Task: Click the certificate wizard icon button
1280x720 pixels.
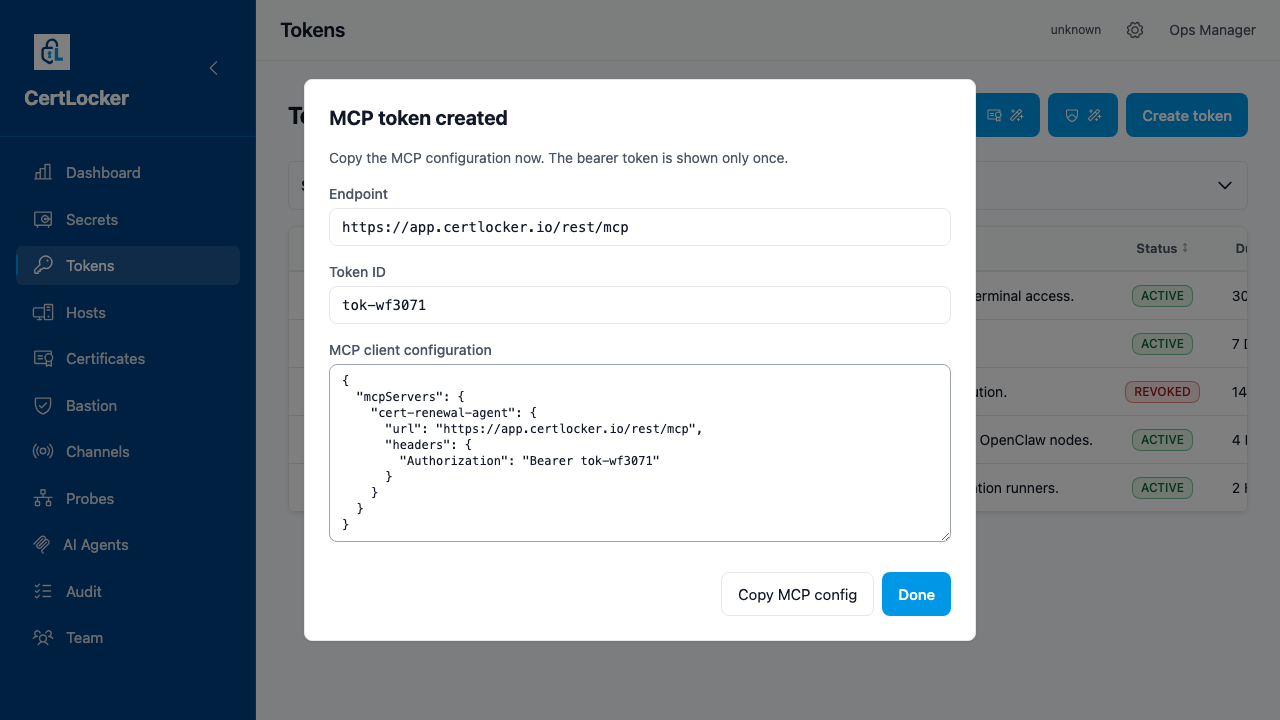Action: [x=1005, y=115]
